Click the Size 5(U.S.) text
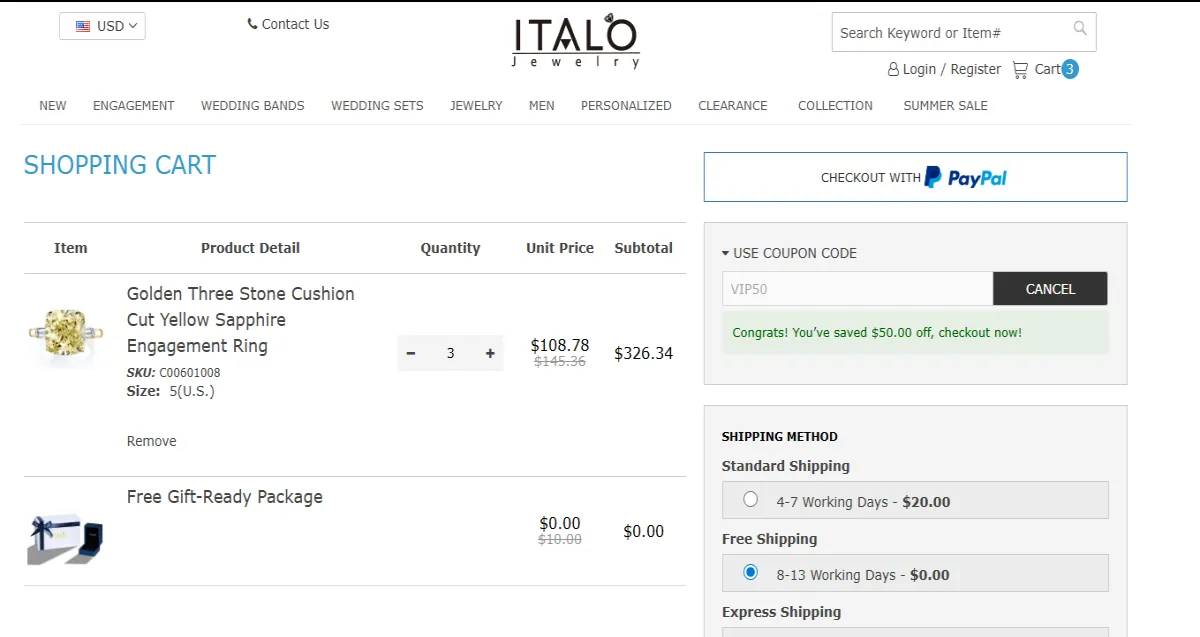The width and height of the screenshot is (1200, 637). pyautogui.click(x=171, y=391)
